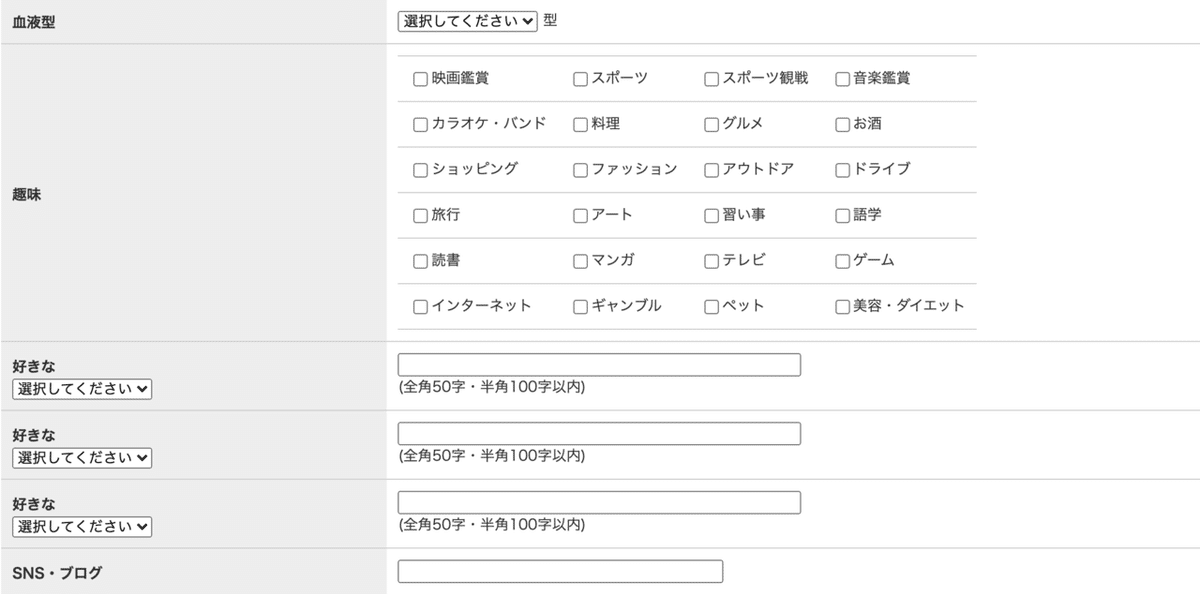Image resolution: width=1200 pixels, height=594 pixels.
Task: Select the 旅行 hobby checkbox
Action: (x=421, y=216)
